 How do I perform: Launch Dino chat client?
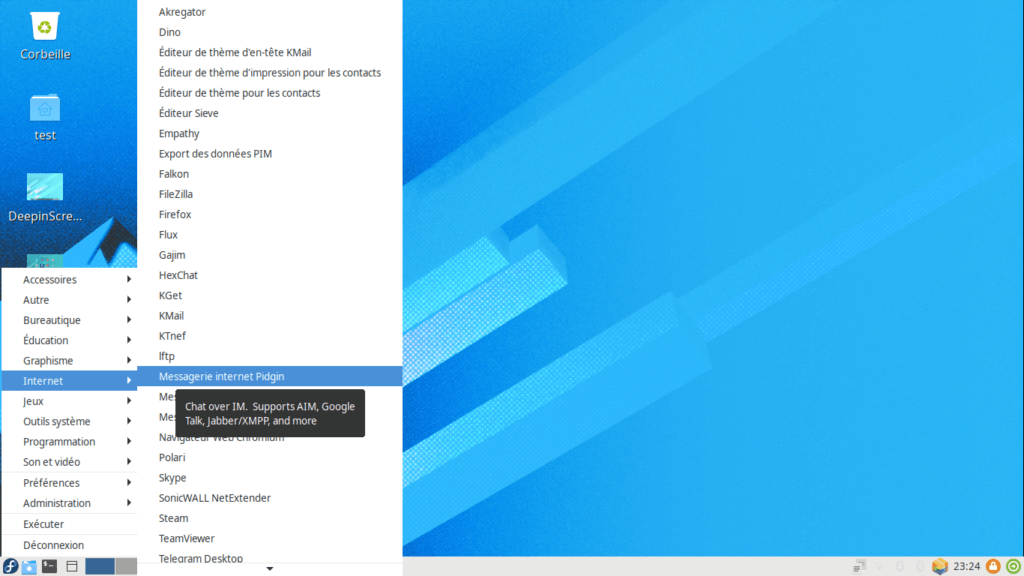pyautogui.click(x=270, y=32)
